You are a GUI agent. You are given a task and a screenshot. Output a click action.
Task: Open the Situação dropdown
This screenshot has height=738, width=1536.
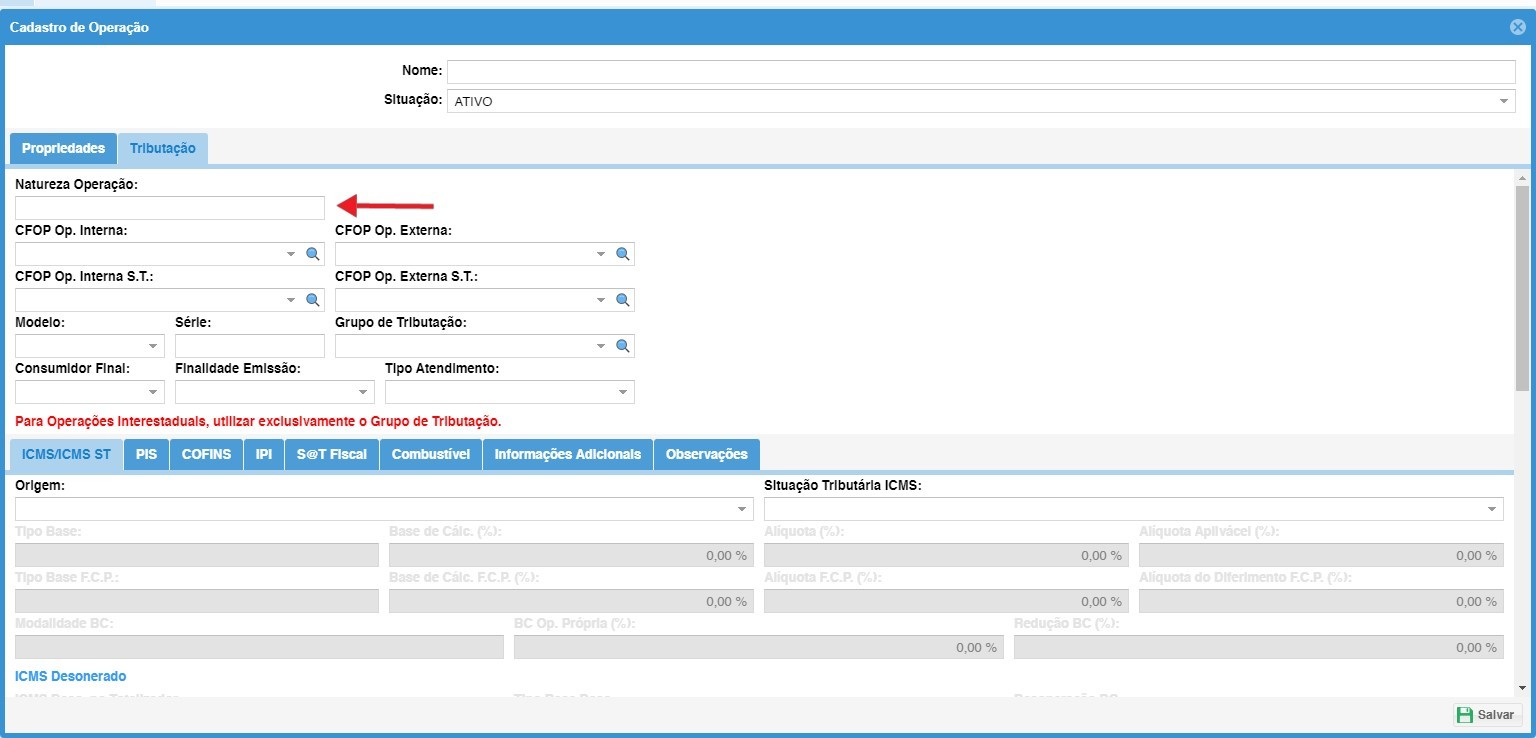click(1503, 101)
